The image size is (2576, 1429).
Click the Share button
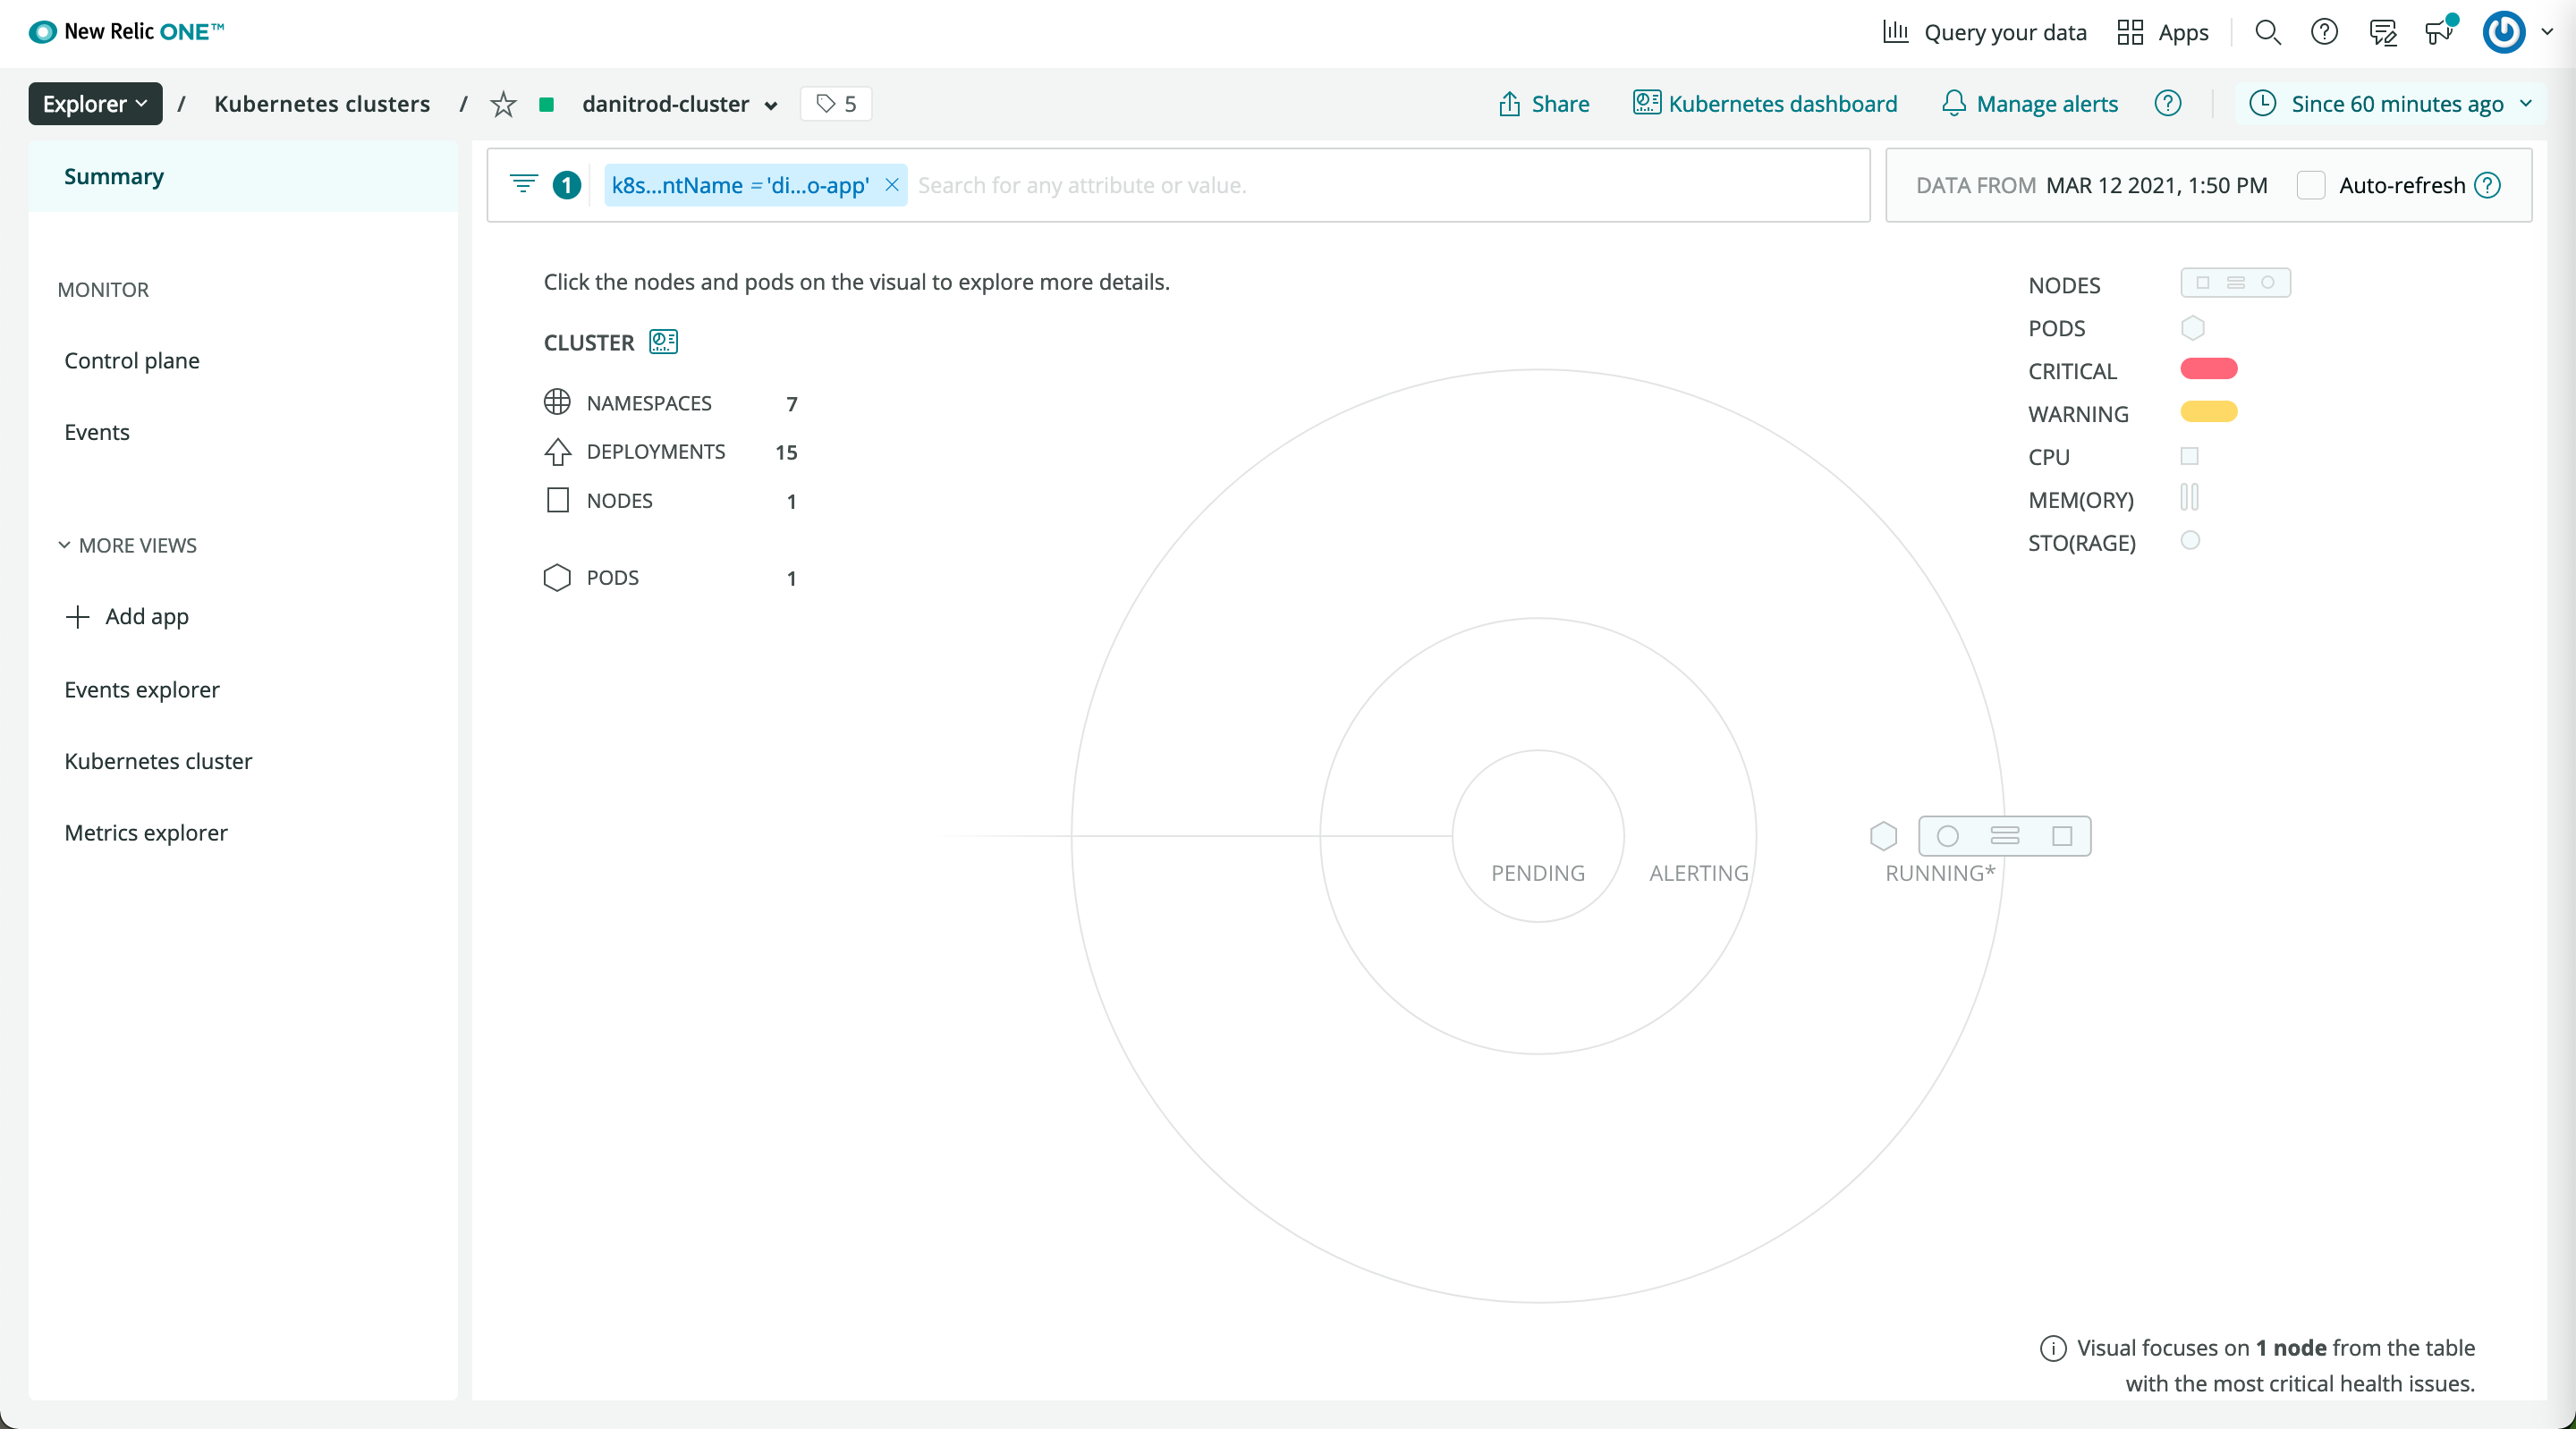click(1543, 104)
